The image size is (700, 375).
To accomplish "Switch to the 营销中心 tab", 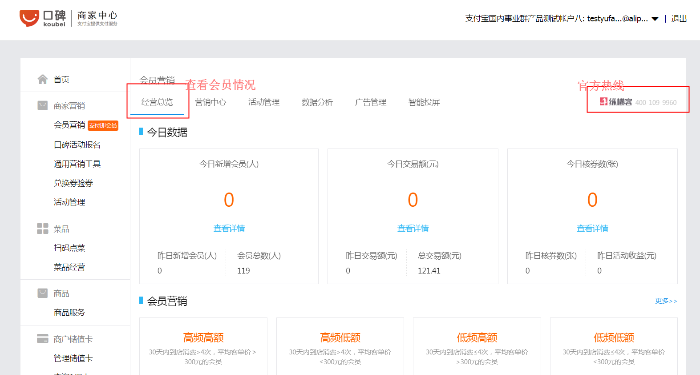I will point(210,102).
